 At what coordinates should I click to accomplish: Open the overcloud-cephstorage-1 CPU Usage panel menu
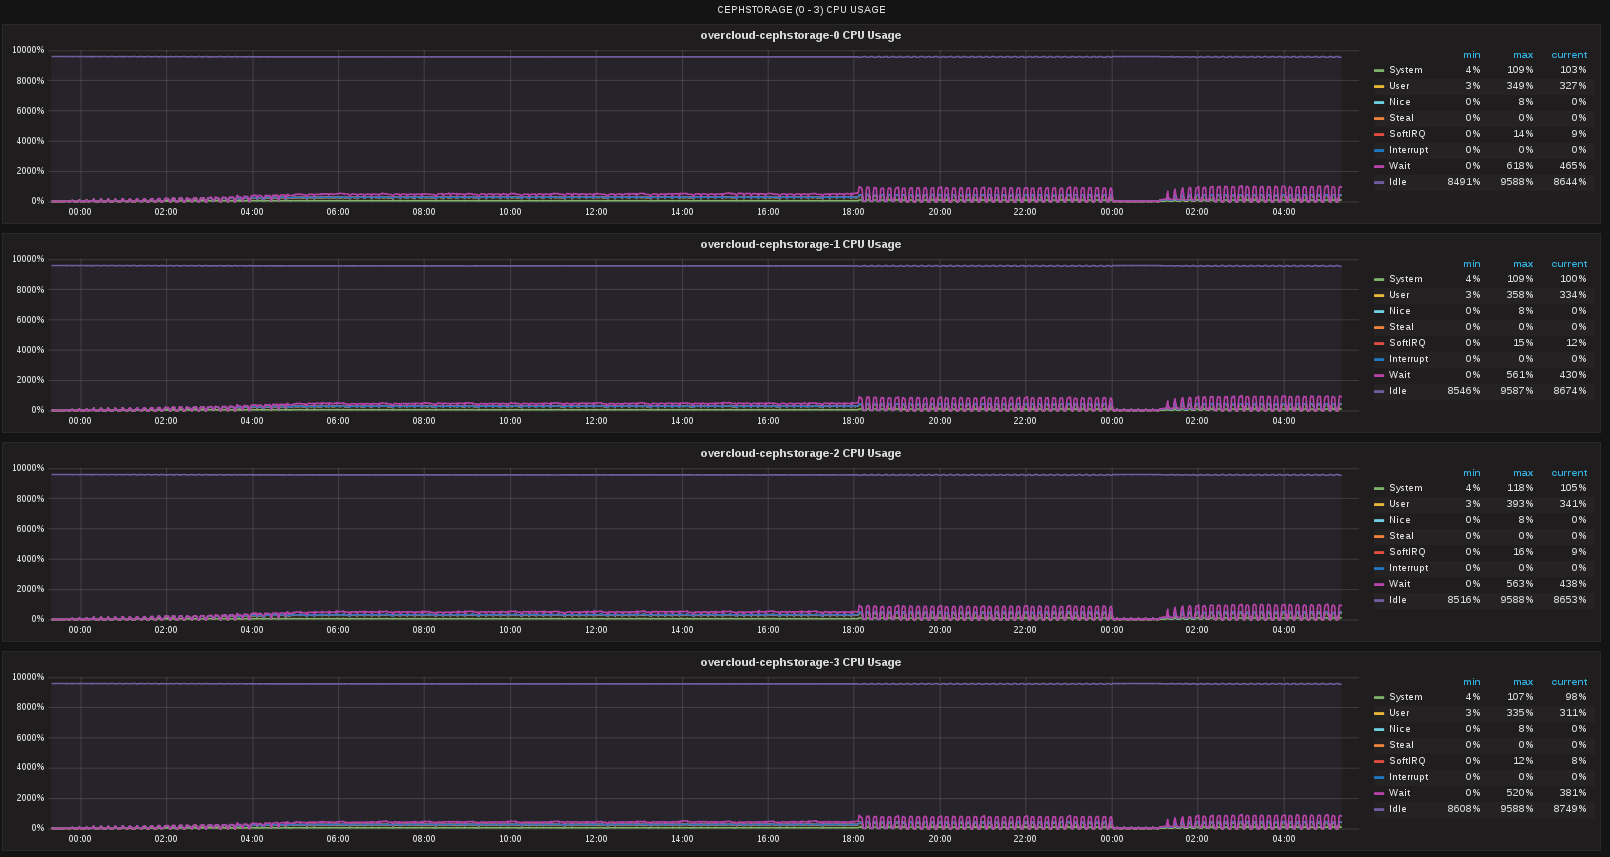tap(800, 244)
